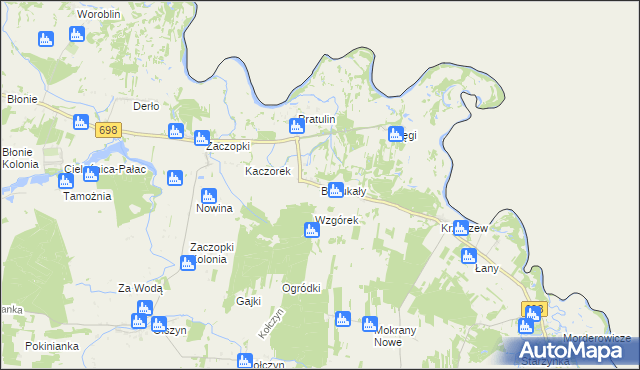Screen dimensions: 640x370
Task: Select the Kaczorek label
Action: [268, 171]
